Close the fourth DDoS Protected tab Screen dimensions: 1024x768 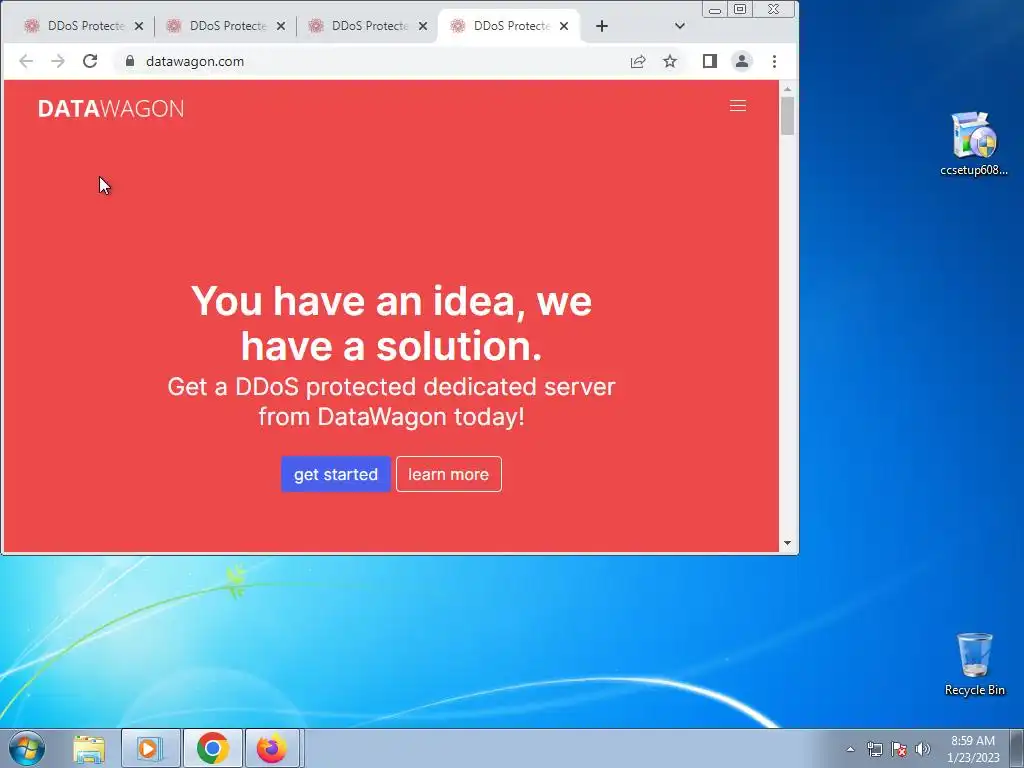(564, 26)
